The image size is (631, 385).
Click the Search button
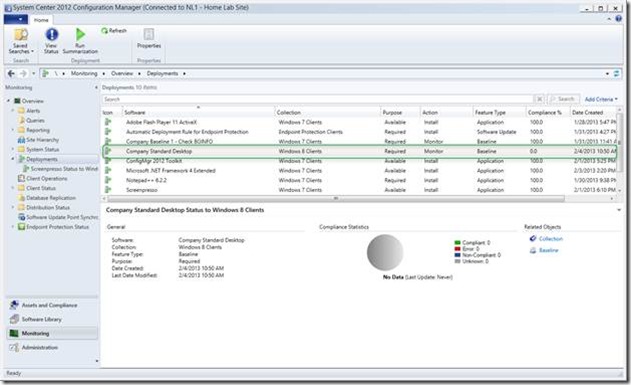coord(563,99)
